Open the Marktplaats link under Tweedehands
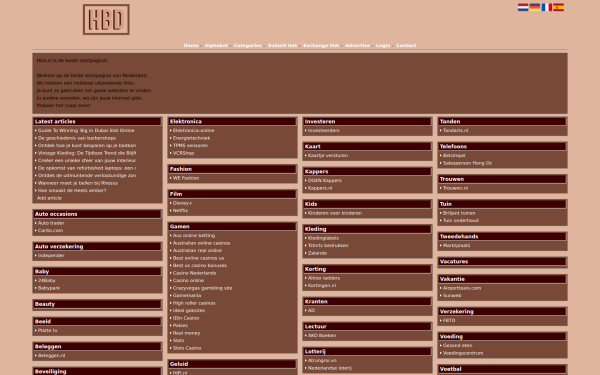The width and height of the screenshot is (600, 375). [456, 246]
